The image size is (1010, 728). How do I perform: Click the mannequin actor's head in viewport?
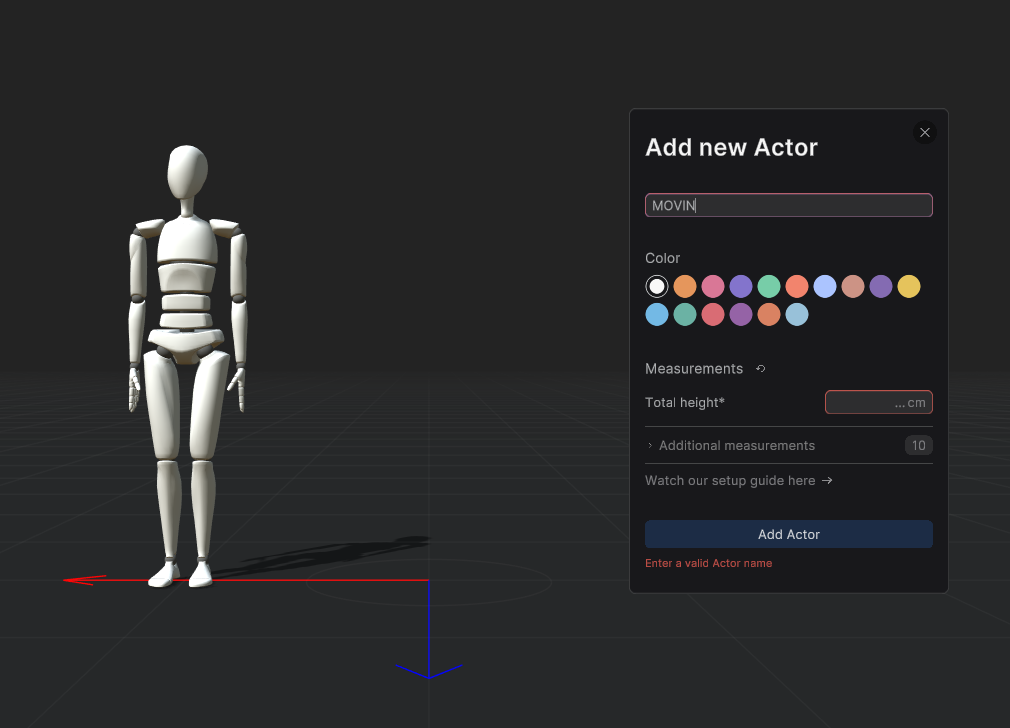(187, 172)
